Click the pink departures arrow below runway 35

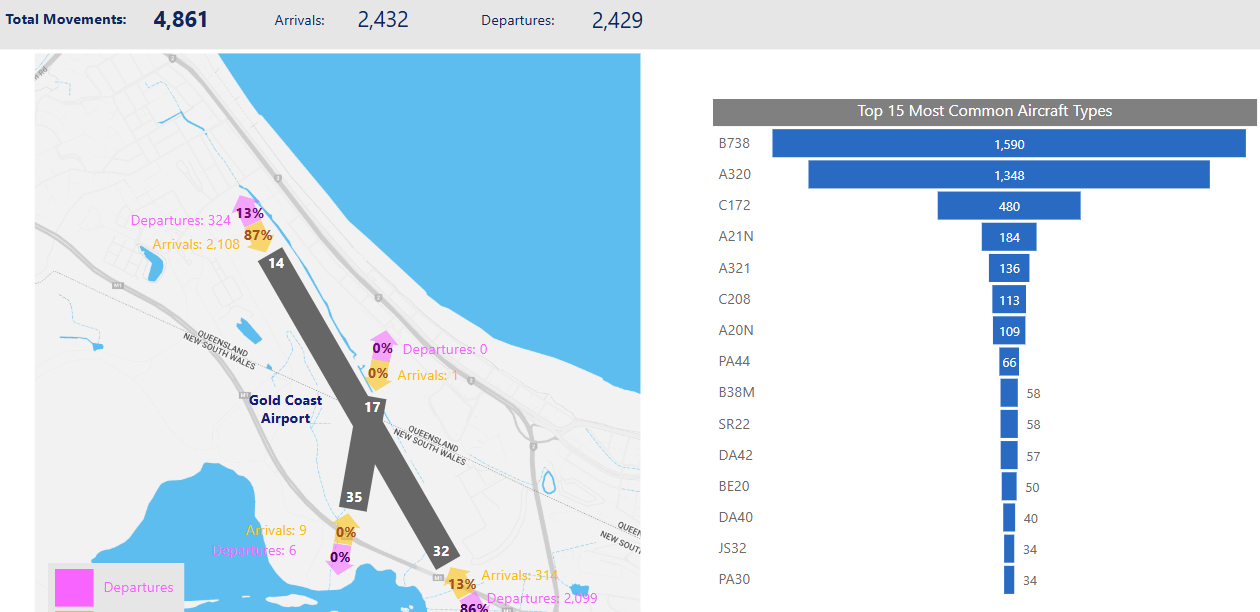tap(340, 558)
